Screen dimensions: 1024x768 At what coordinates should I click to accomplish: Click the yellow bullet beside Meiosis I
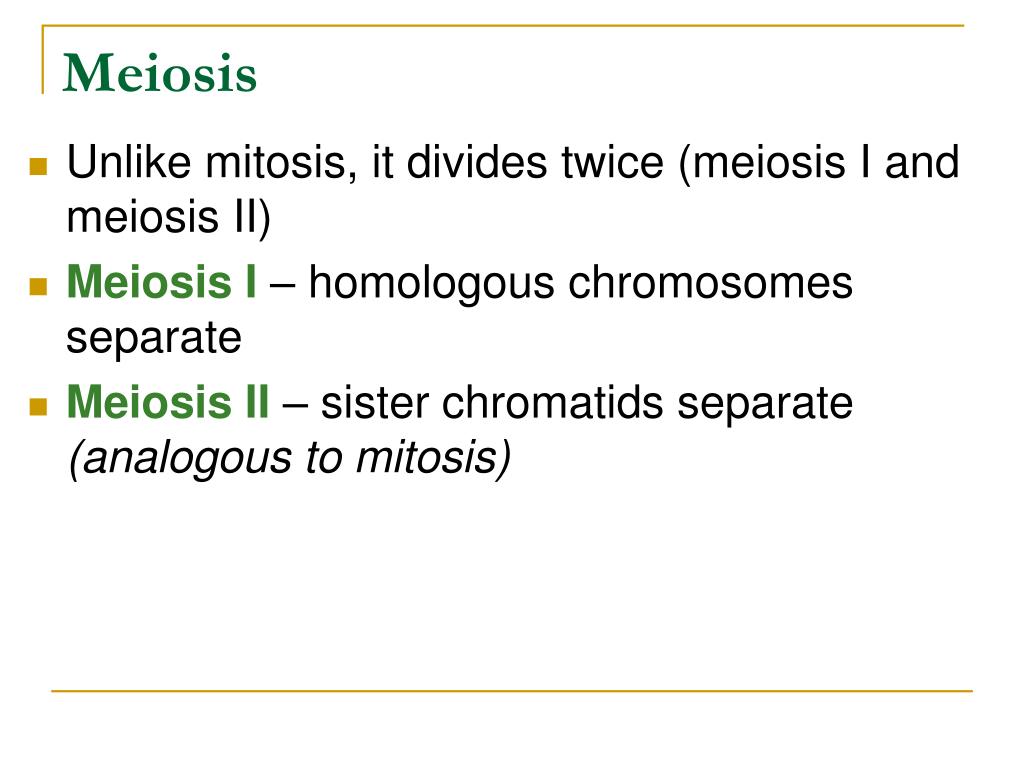39,287
